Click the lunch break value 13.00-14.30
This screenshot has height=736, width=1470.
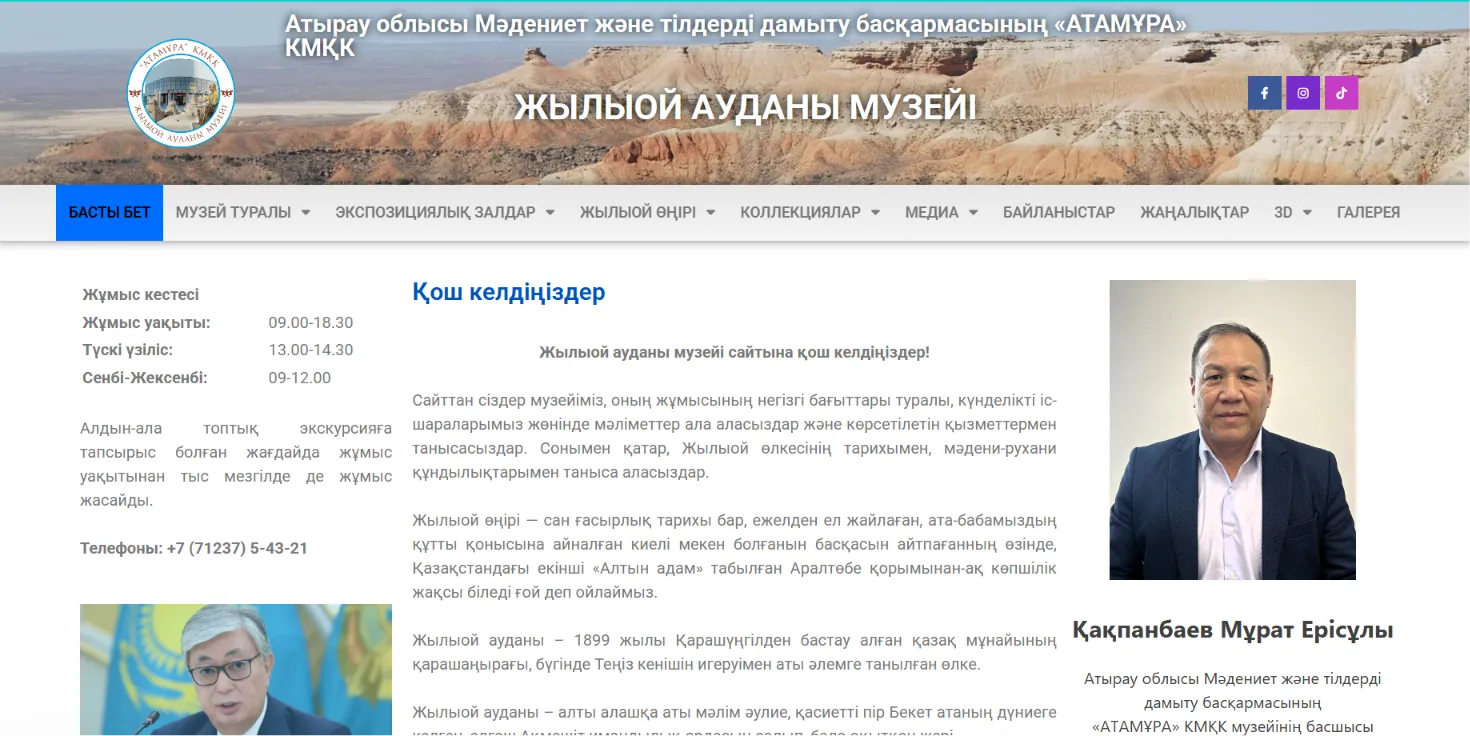click(310, 350)
